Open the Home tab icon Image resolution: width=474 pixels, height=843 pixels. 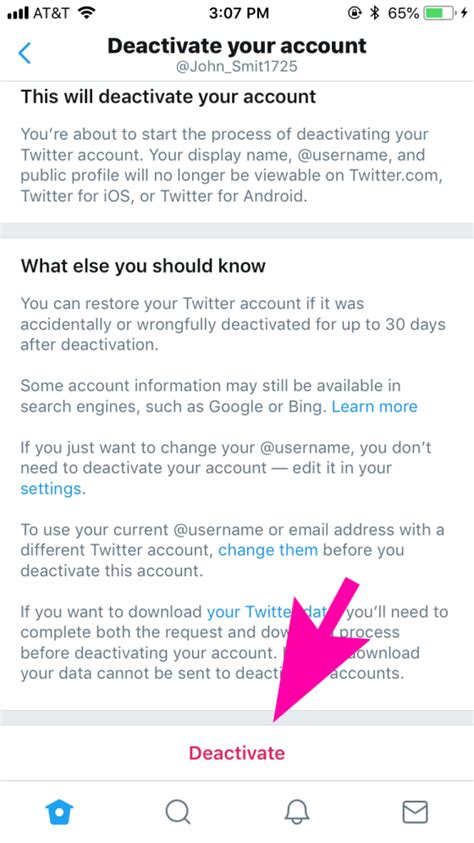tap(59, 812)
